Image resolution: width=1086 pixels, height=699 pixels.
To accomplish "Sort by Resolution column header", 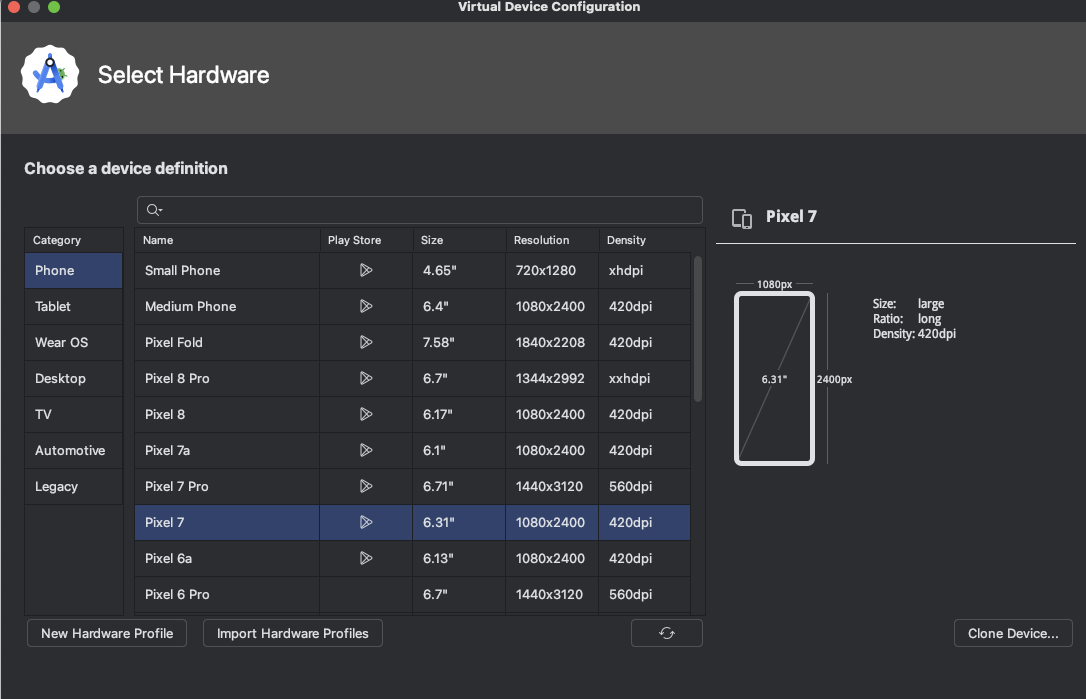I will (552, 240).
